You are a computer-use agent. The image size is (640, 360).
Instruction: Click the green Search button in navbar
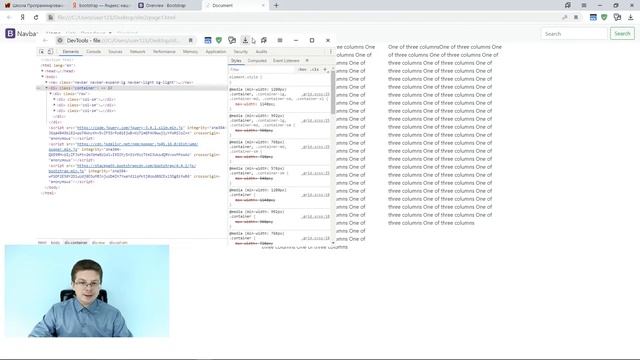click(622, 34)
